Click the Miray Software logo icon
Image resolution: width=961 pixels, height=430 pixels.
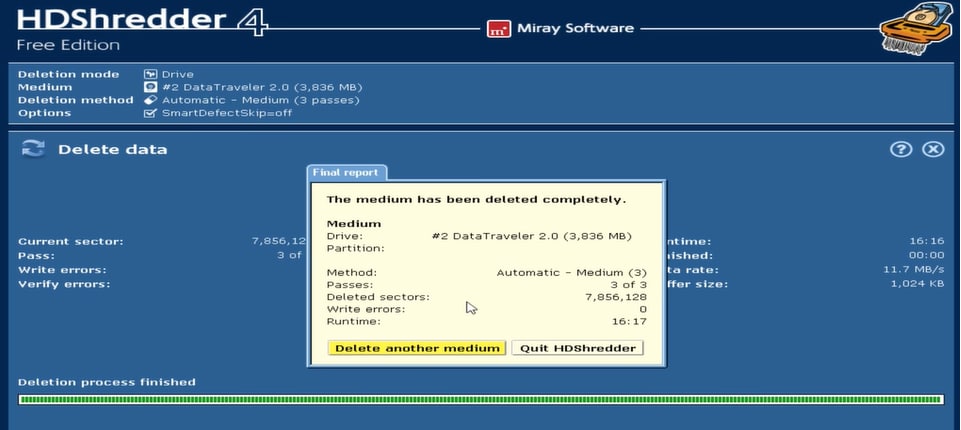point(499,28)
